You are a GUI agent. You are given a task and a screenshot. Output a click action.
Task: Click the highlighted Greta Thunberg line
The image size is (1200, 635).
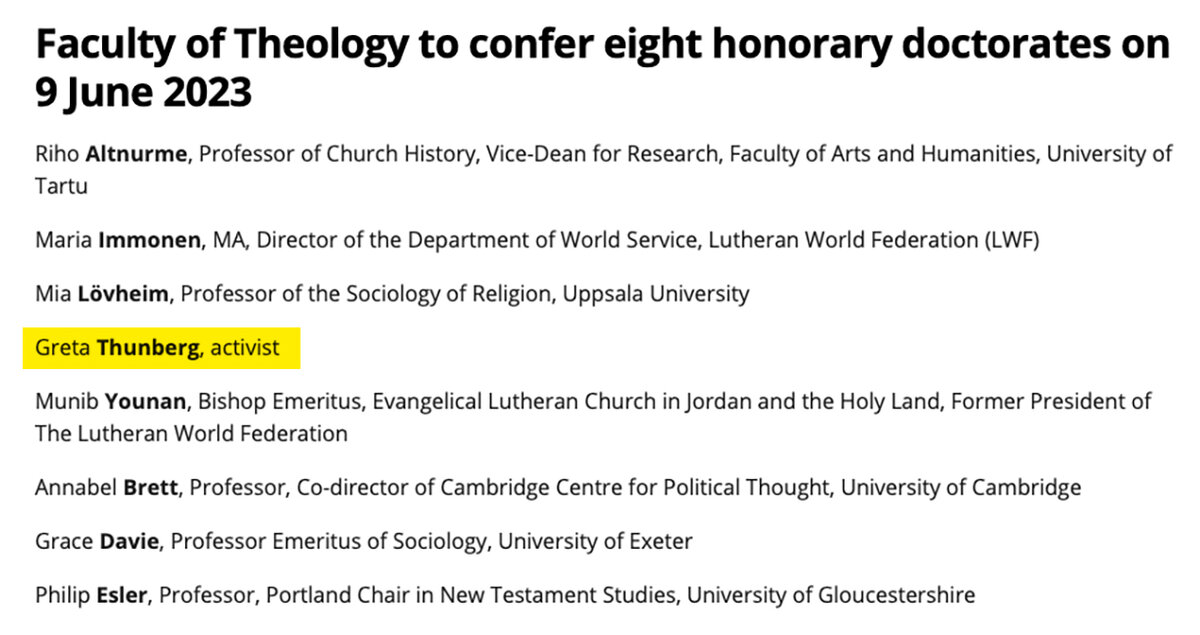pos(162,348)
